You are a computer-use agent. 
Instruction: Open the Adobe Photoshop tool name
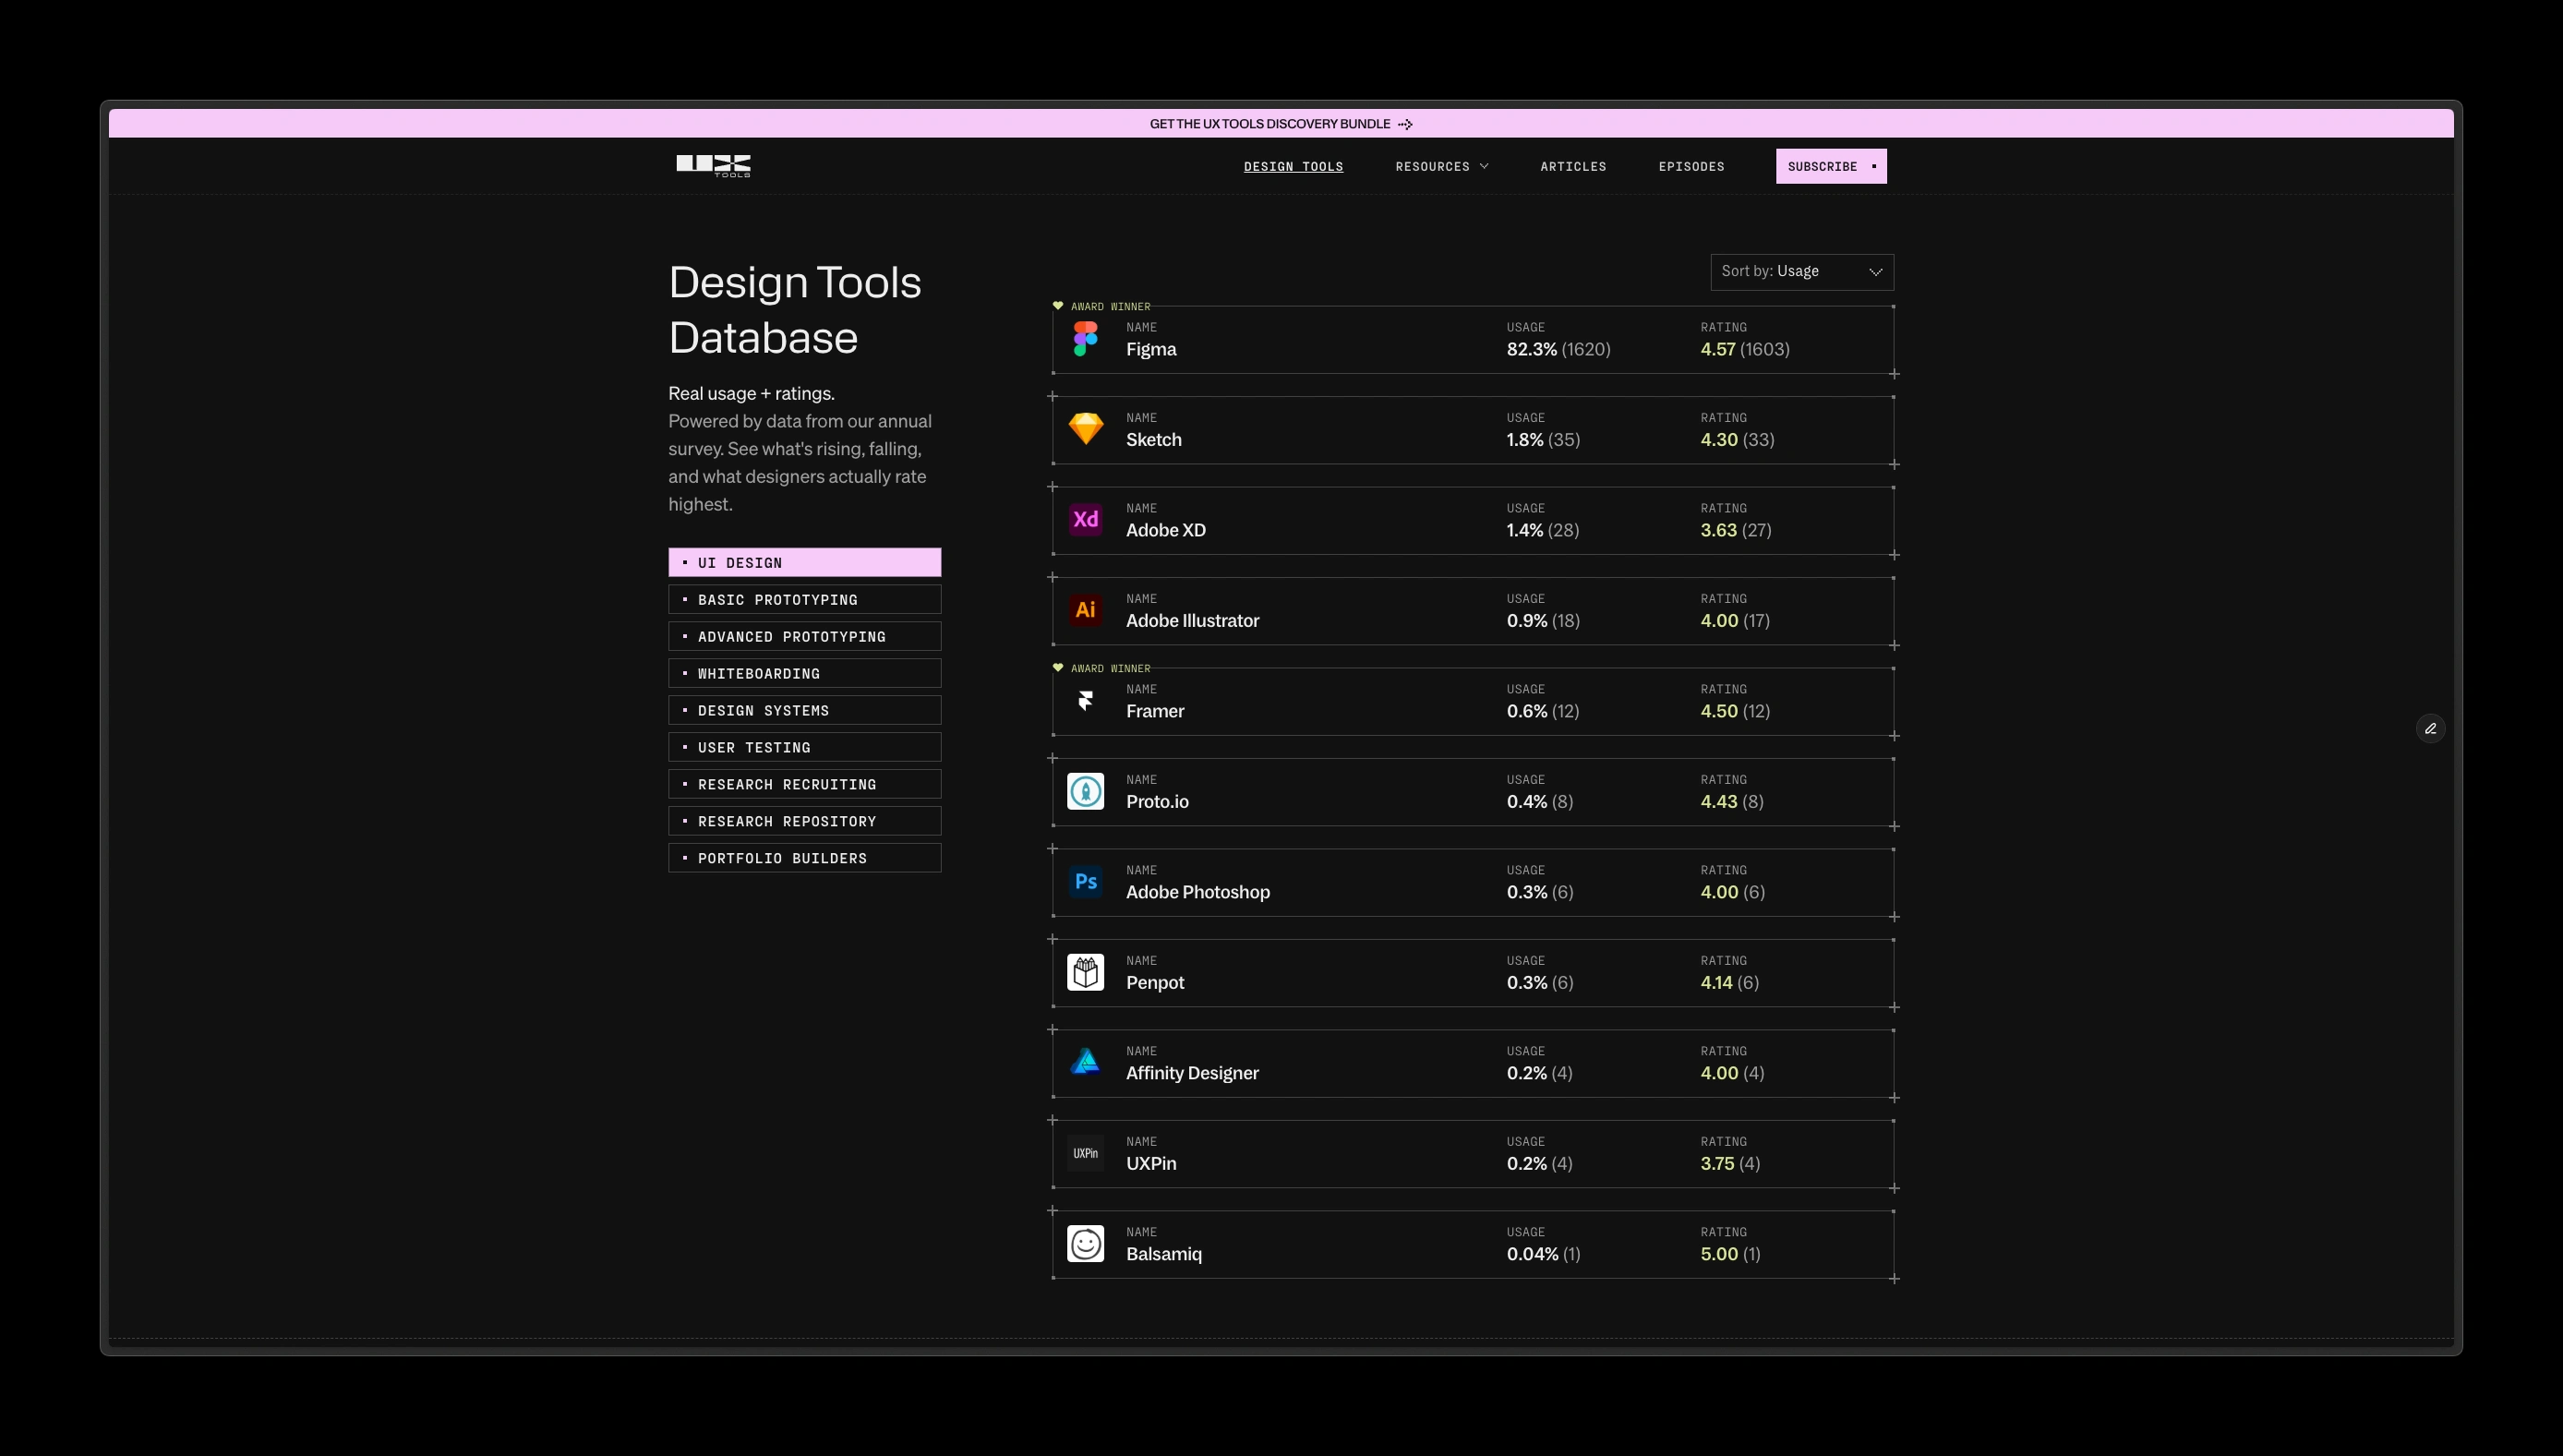point(1198,893)
